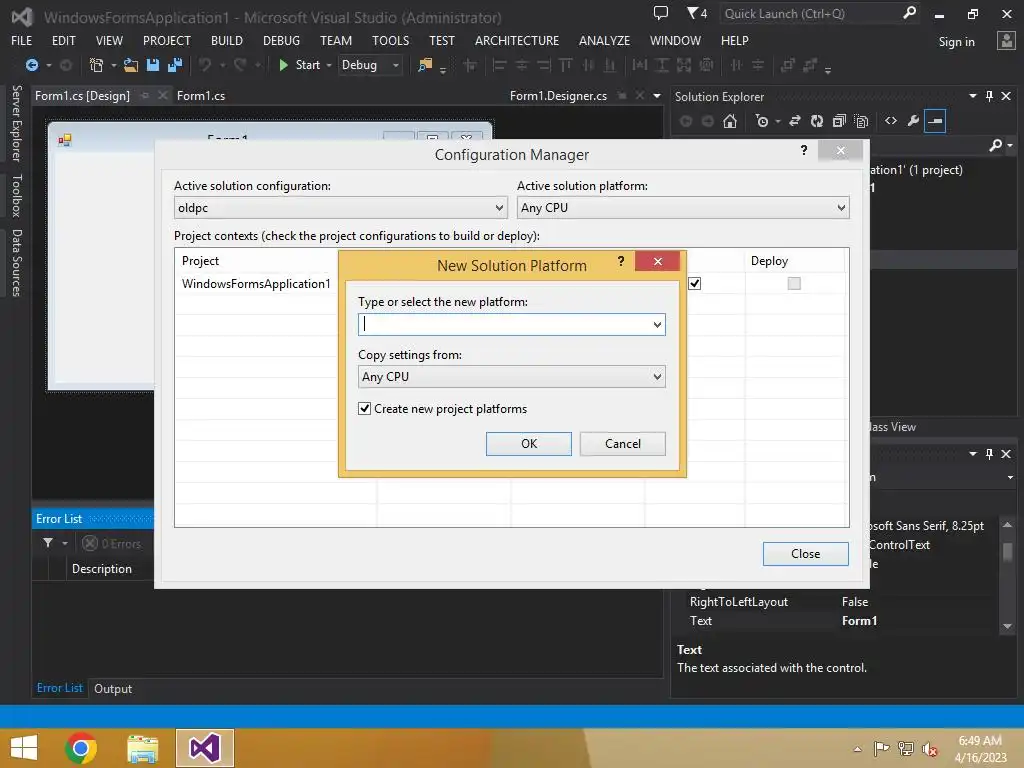The image size is (1024, 768).
Task: Click the Find in Files toolbar icon
Action: 425,65
